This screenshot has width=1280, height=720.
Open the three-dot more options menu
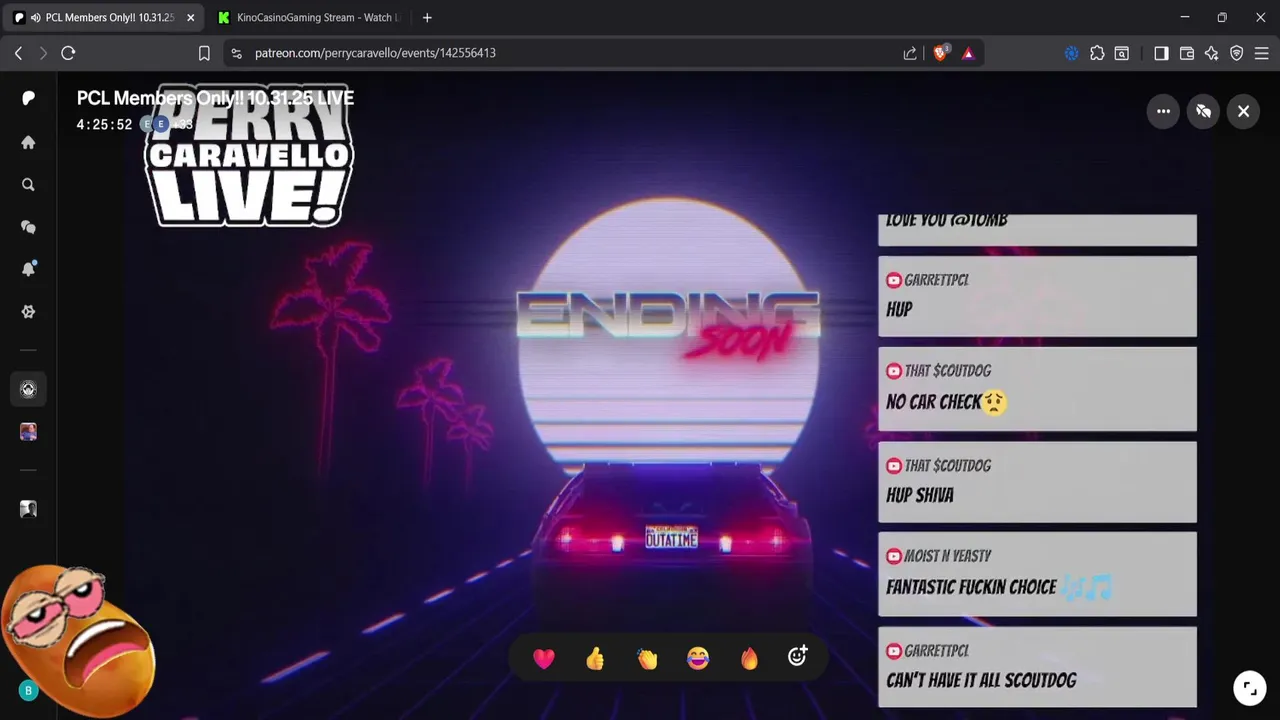coord(1163,111)
